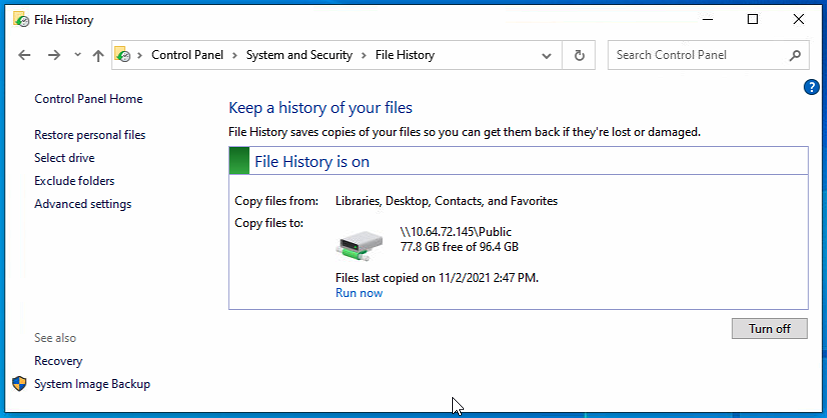The width and height of the screenshot is (827, 418).
Task: Expand the address bar history dropdown
Action: [x=546, y=56]
